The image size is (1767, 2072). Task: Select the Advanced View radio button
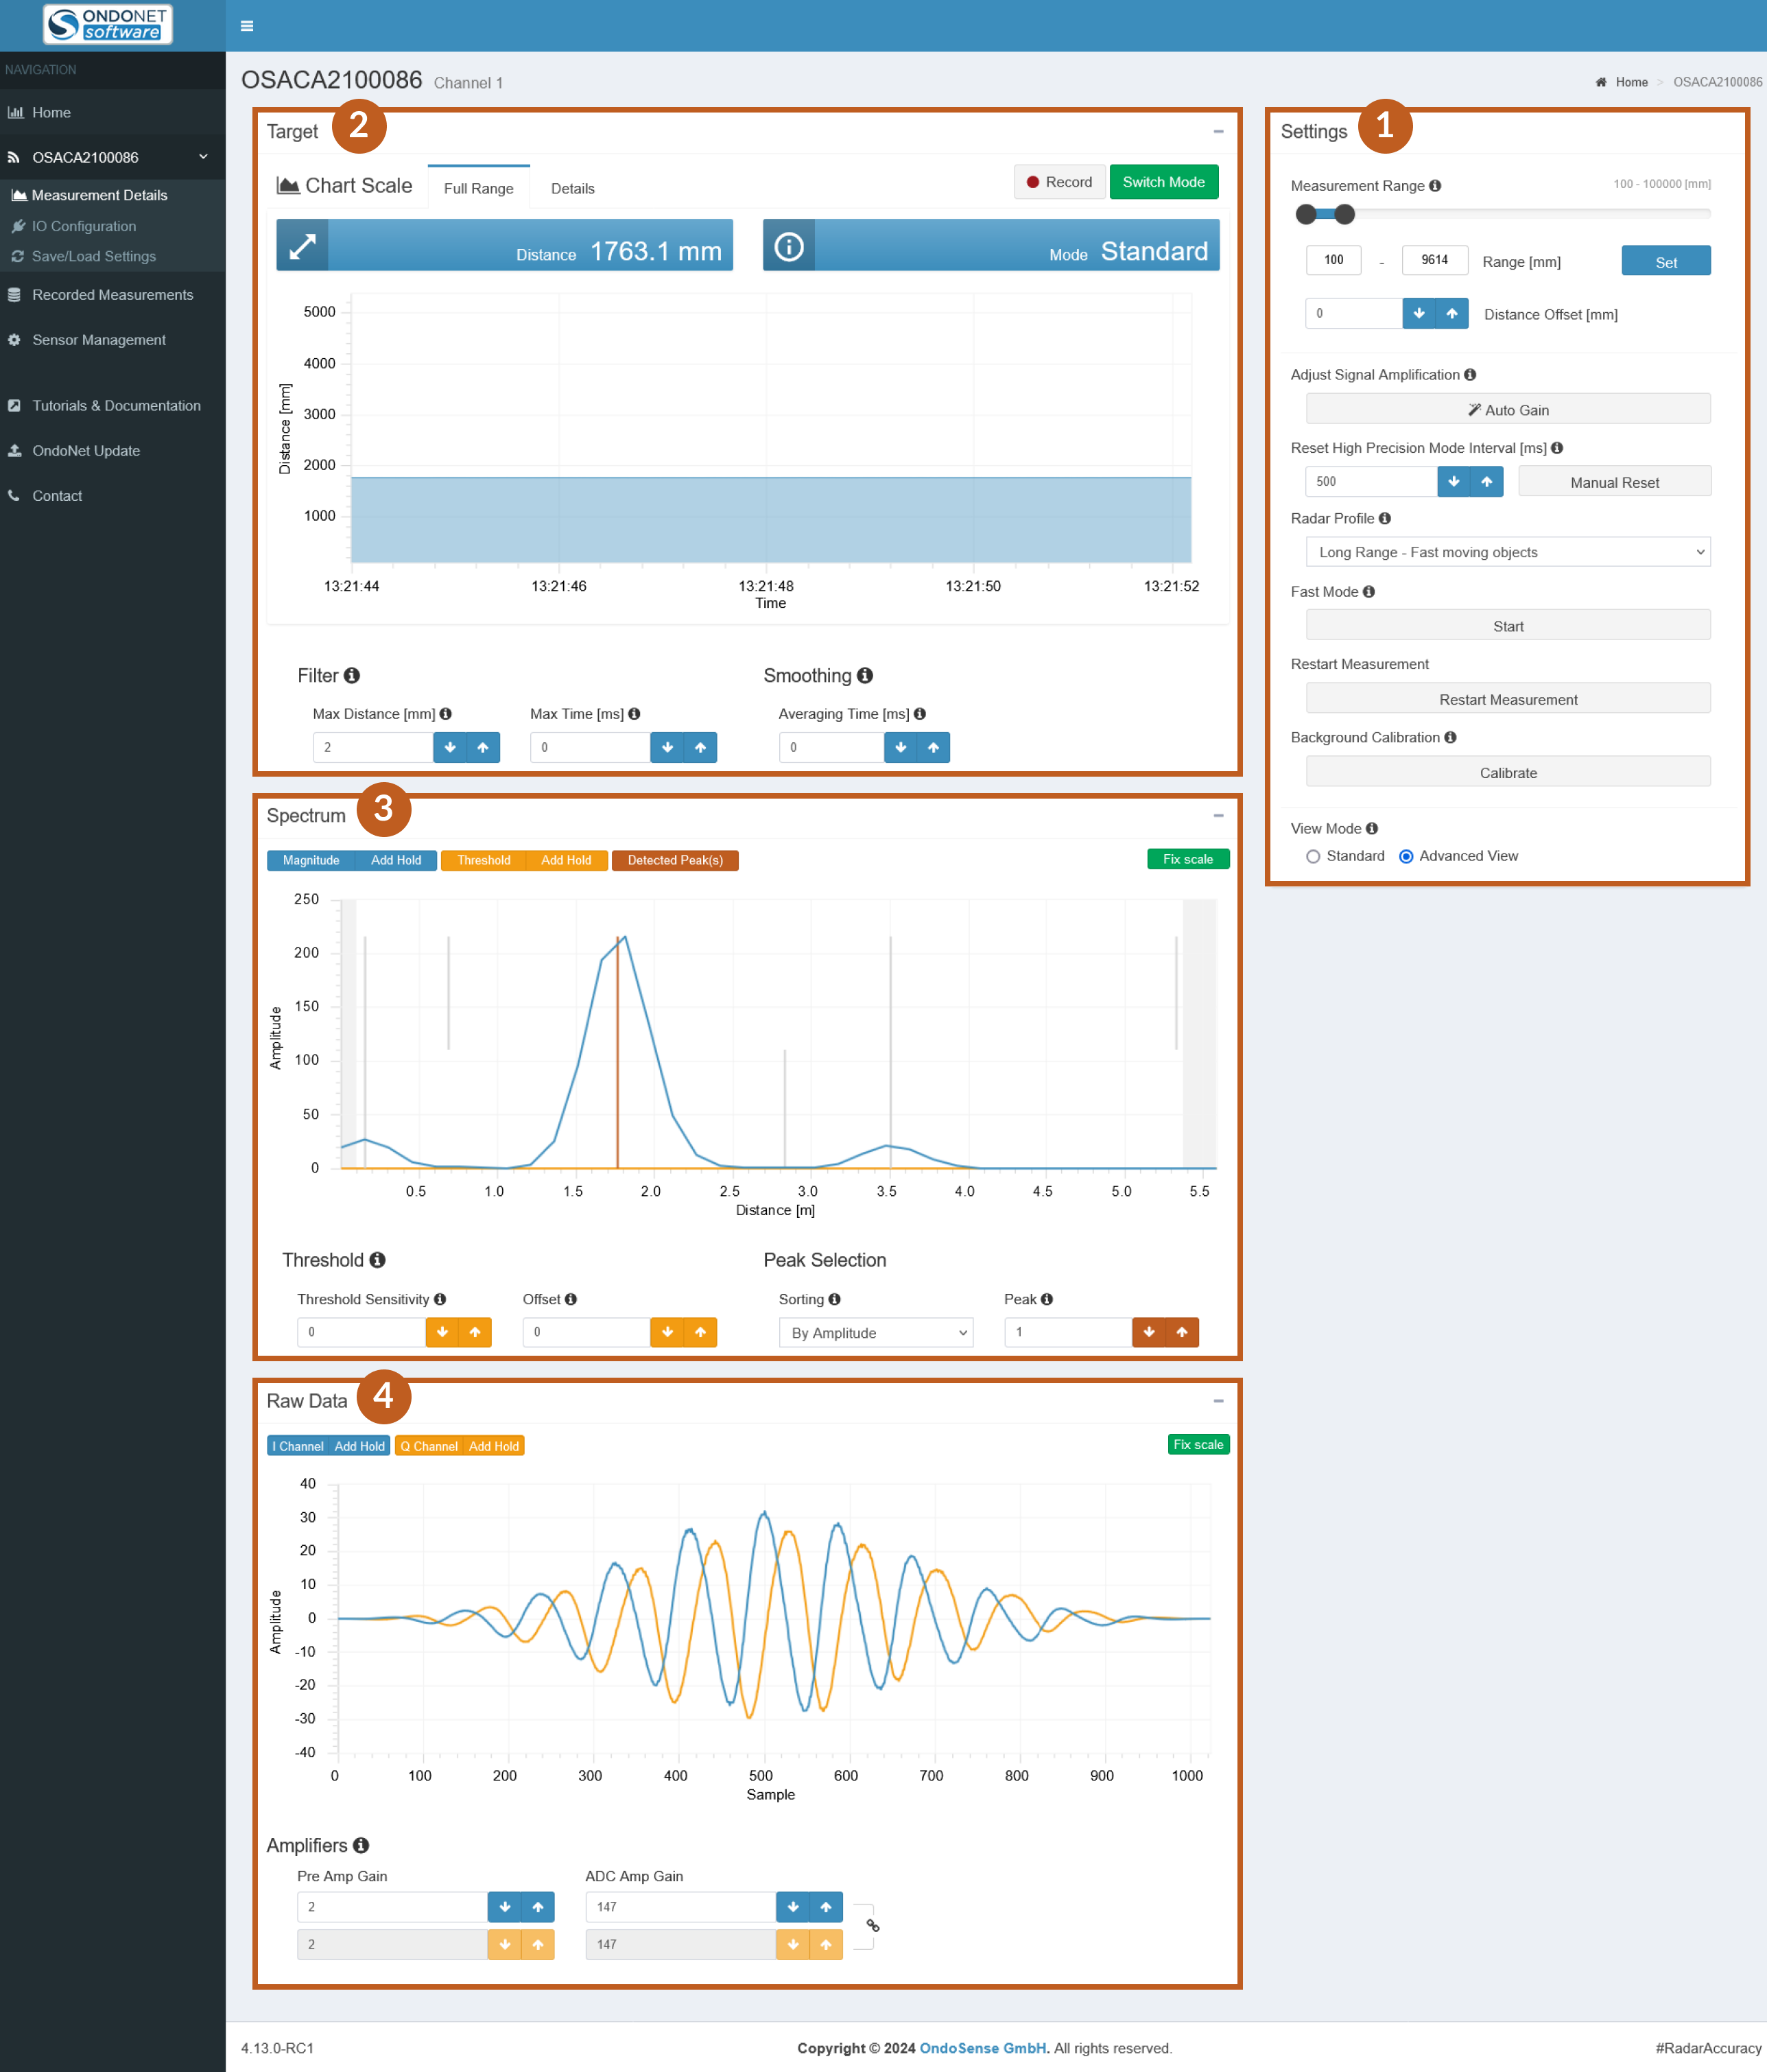1406,856
